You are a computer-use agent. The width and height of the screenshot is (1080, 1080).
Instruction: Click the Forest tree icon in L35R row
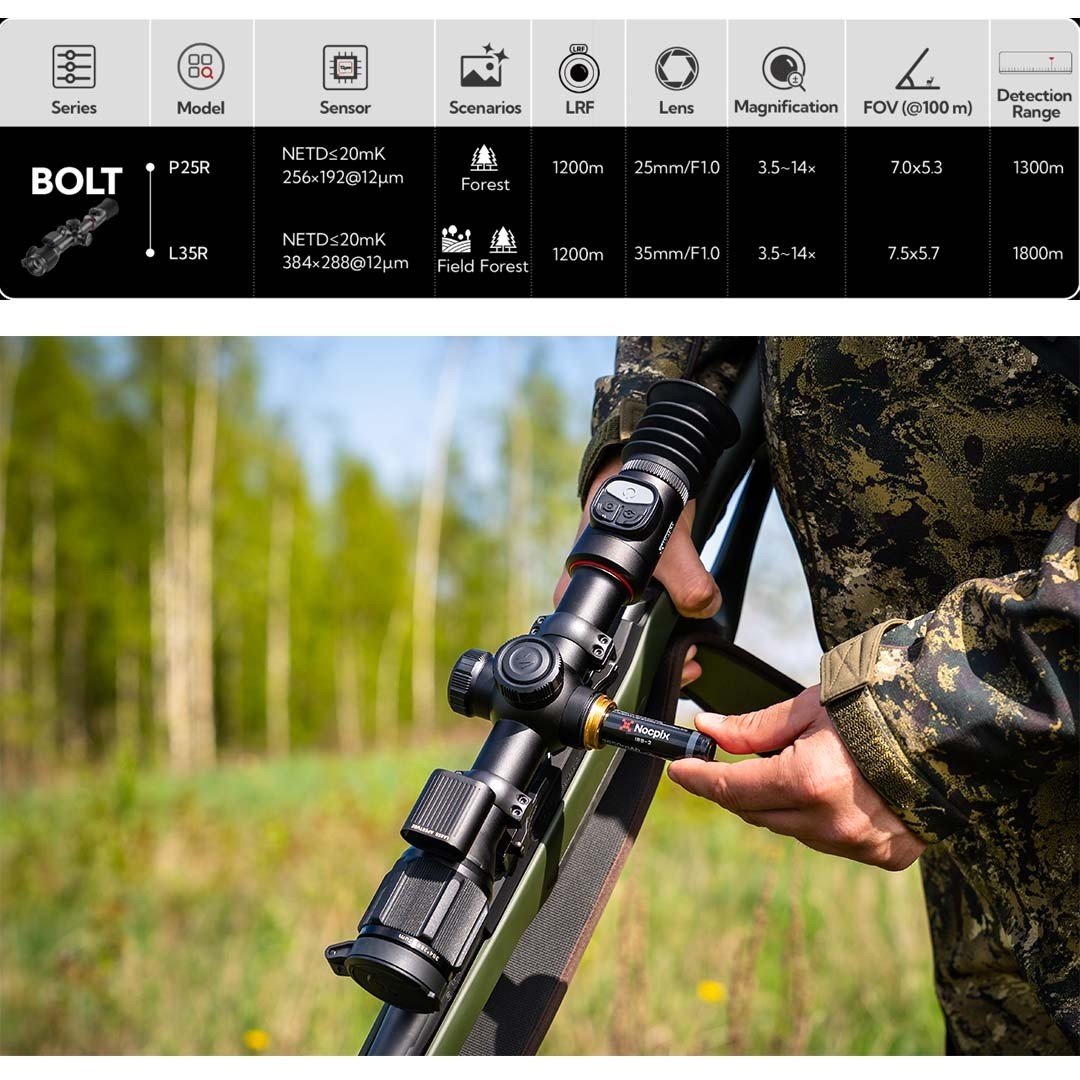click(x=503, y=240)
